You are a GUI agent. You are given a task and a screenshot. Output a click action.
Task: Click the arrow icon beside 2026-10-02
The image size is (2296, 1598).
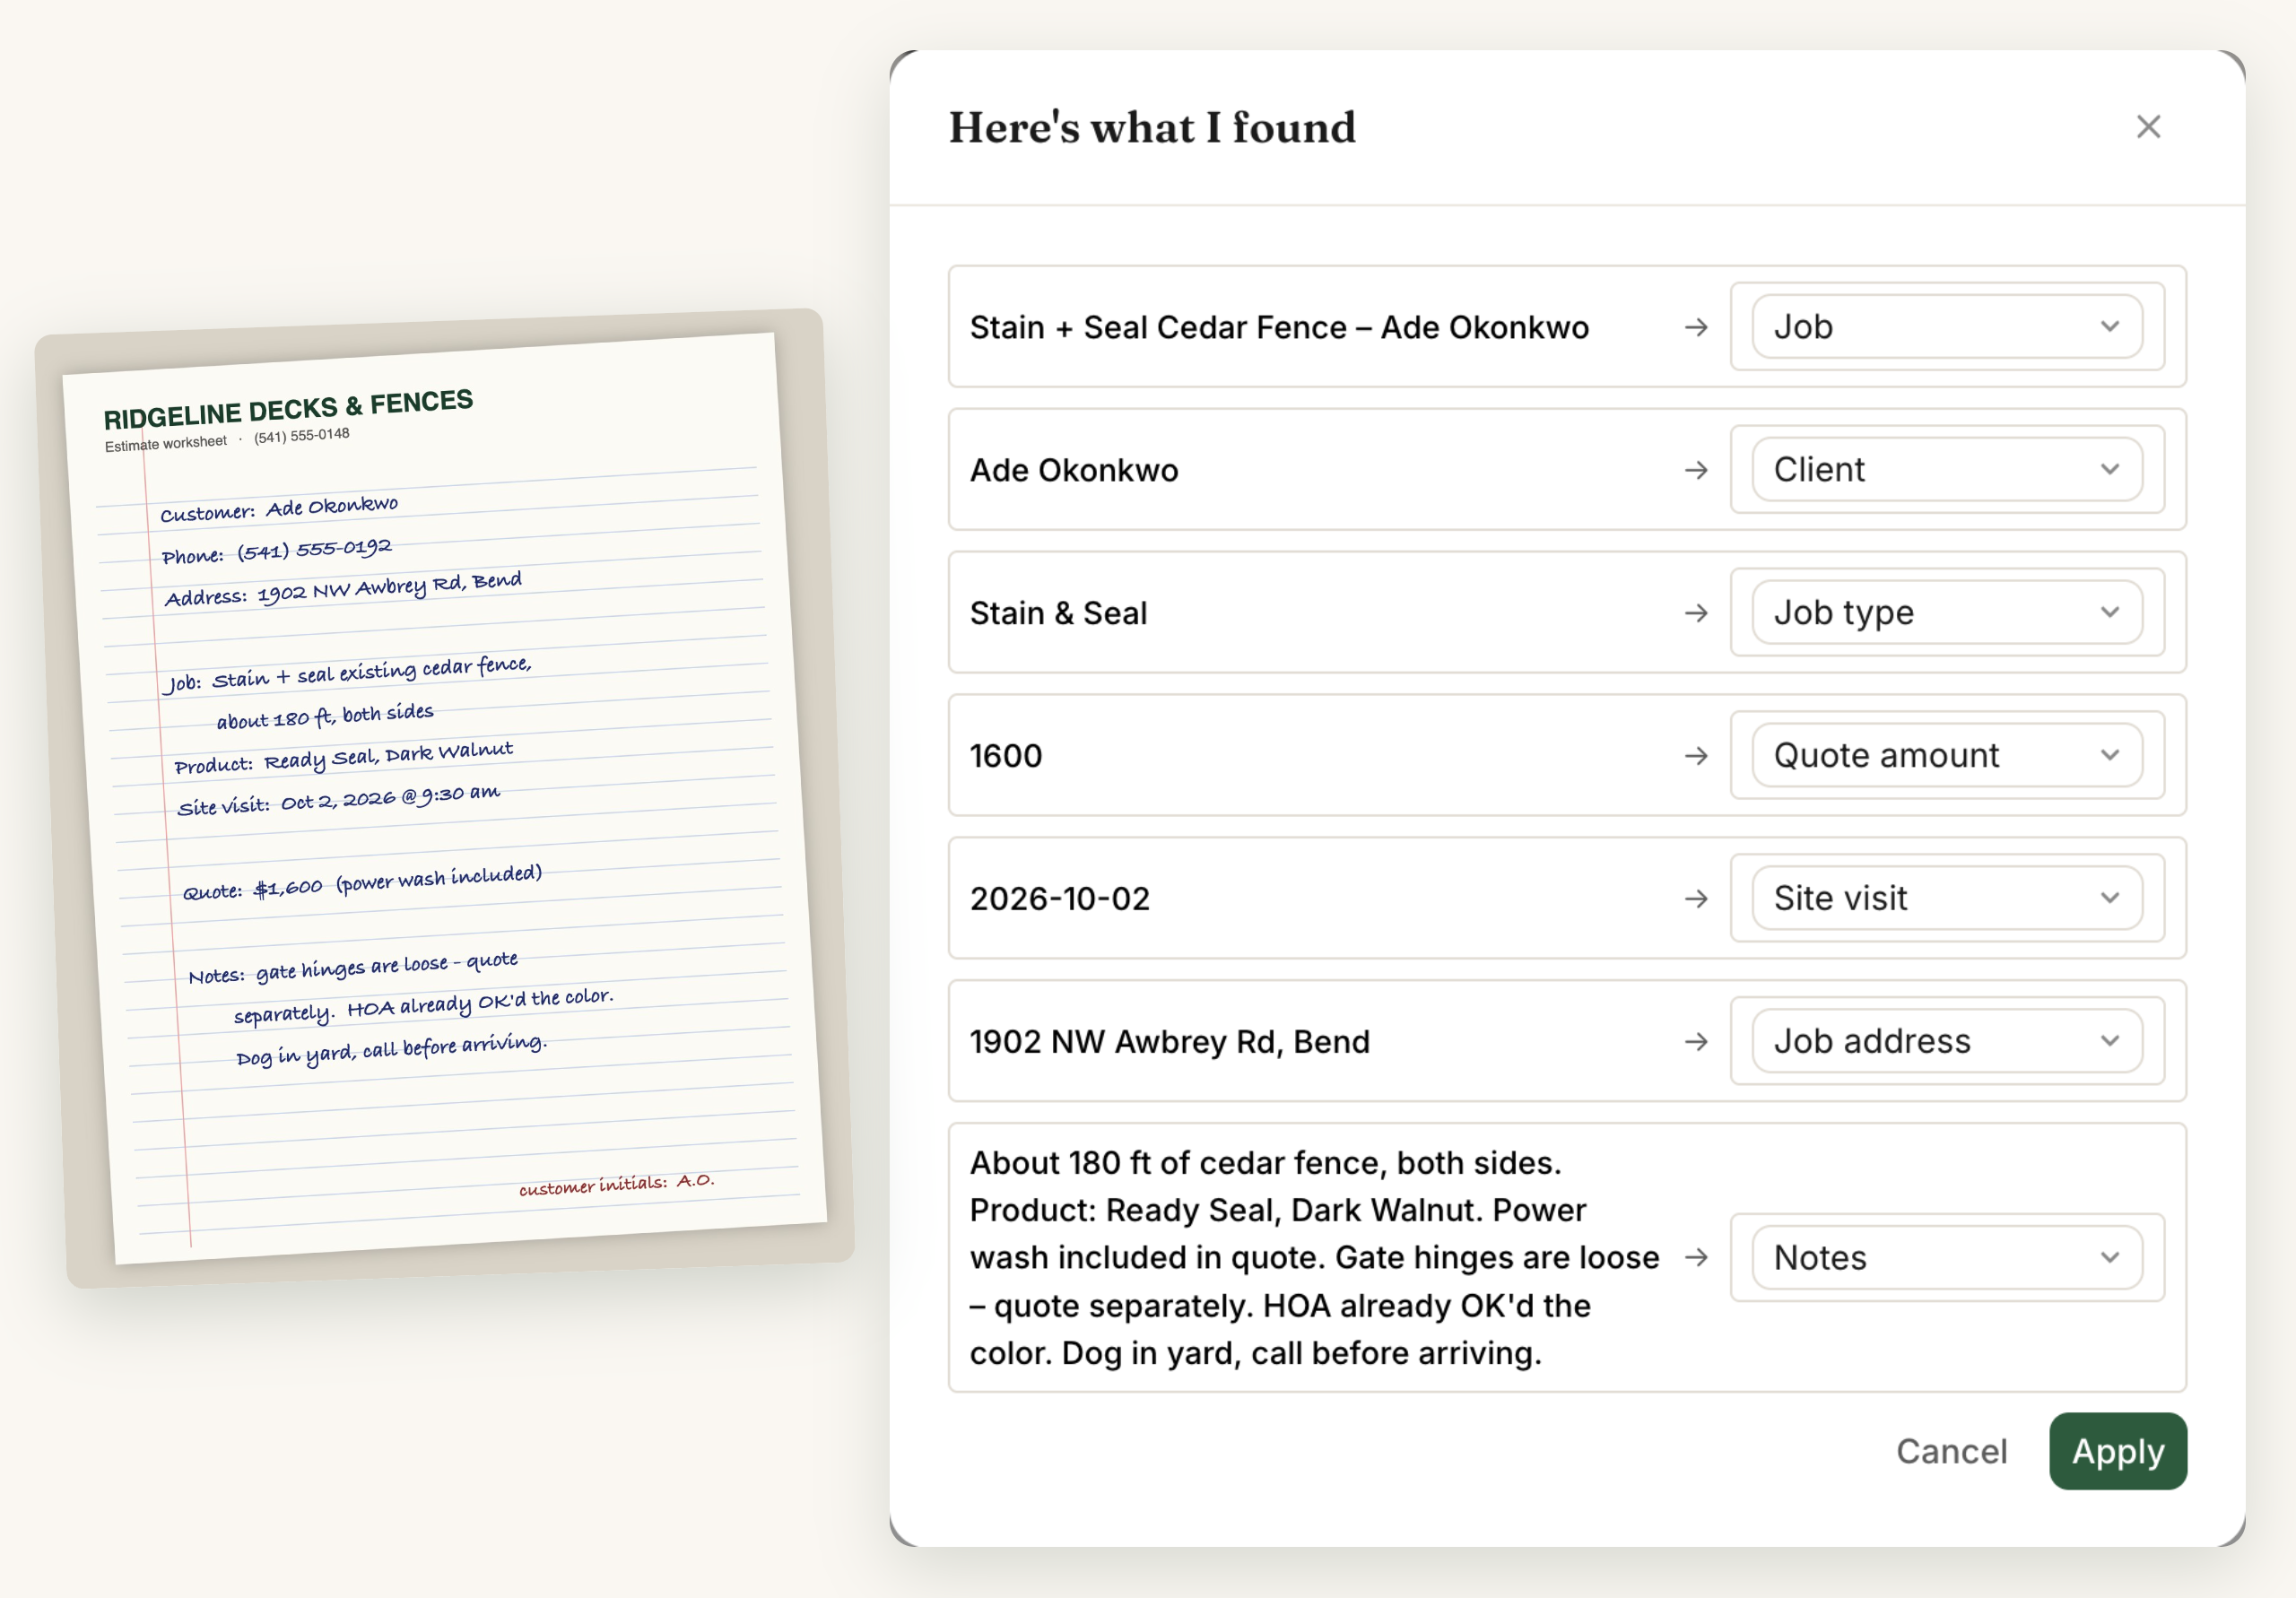click(x=1696, y=899)
